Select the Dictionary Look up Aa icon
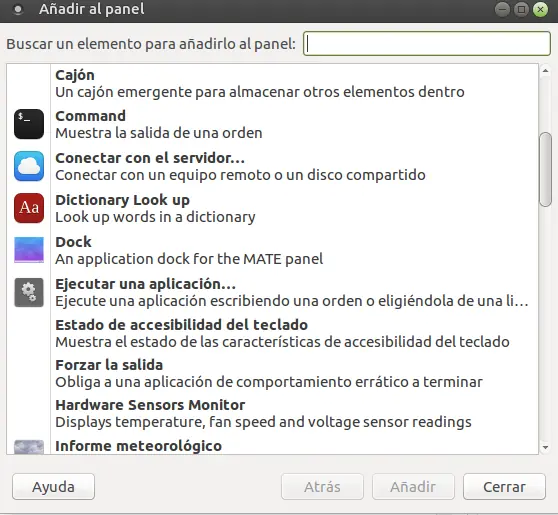This screenshot has width=558, height=515. (29, 208)
